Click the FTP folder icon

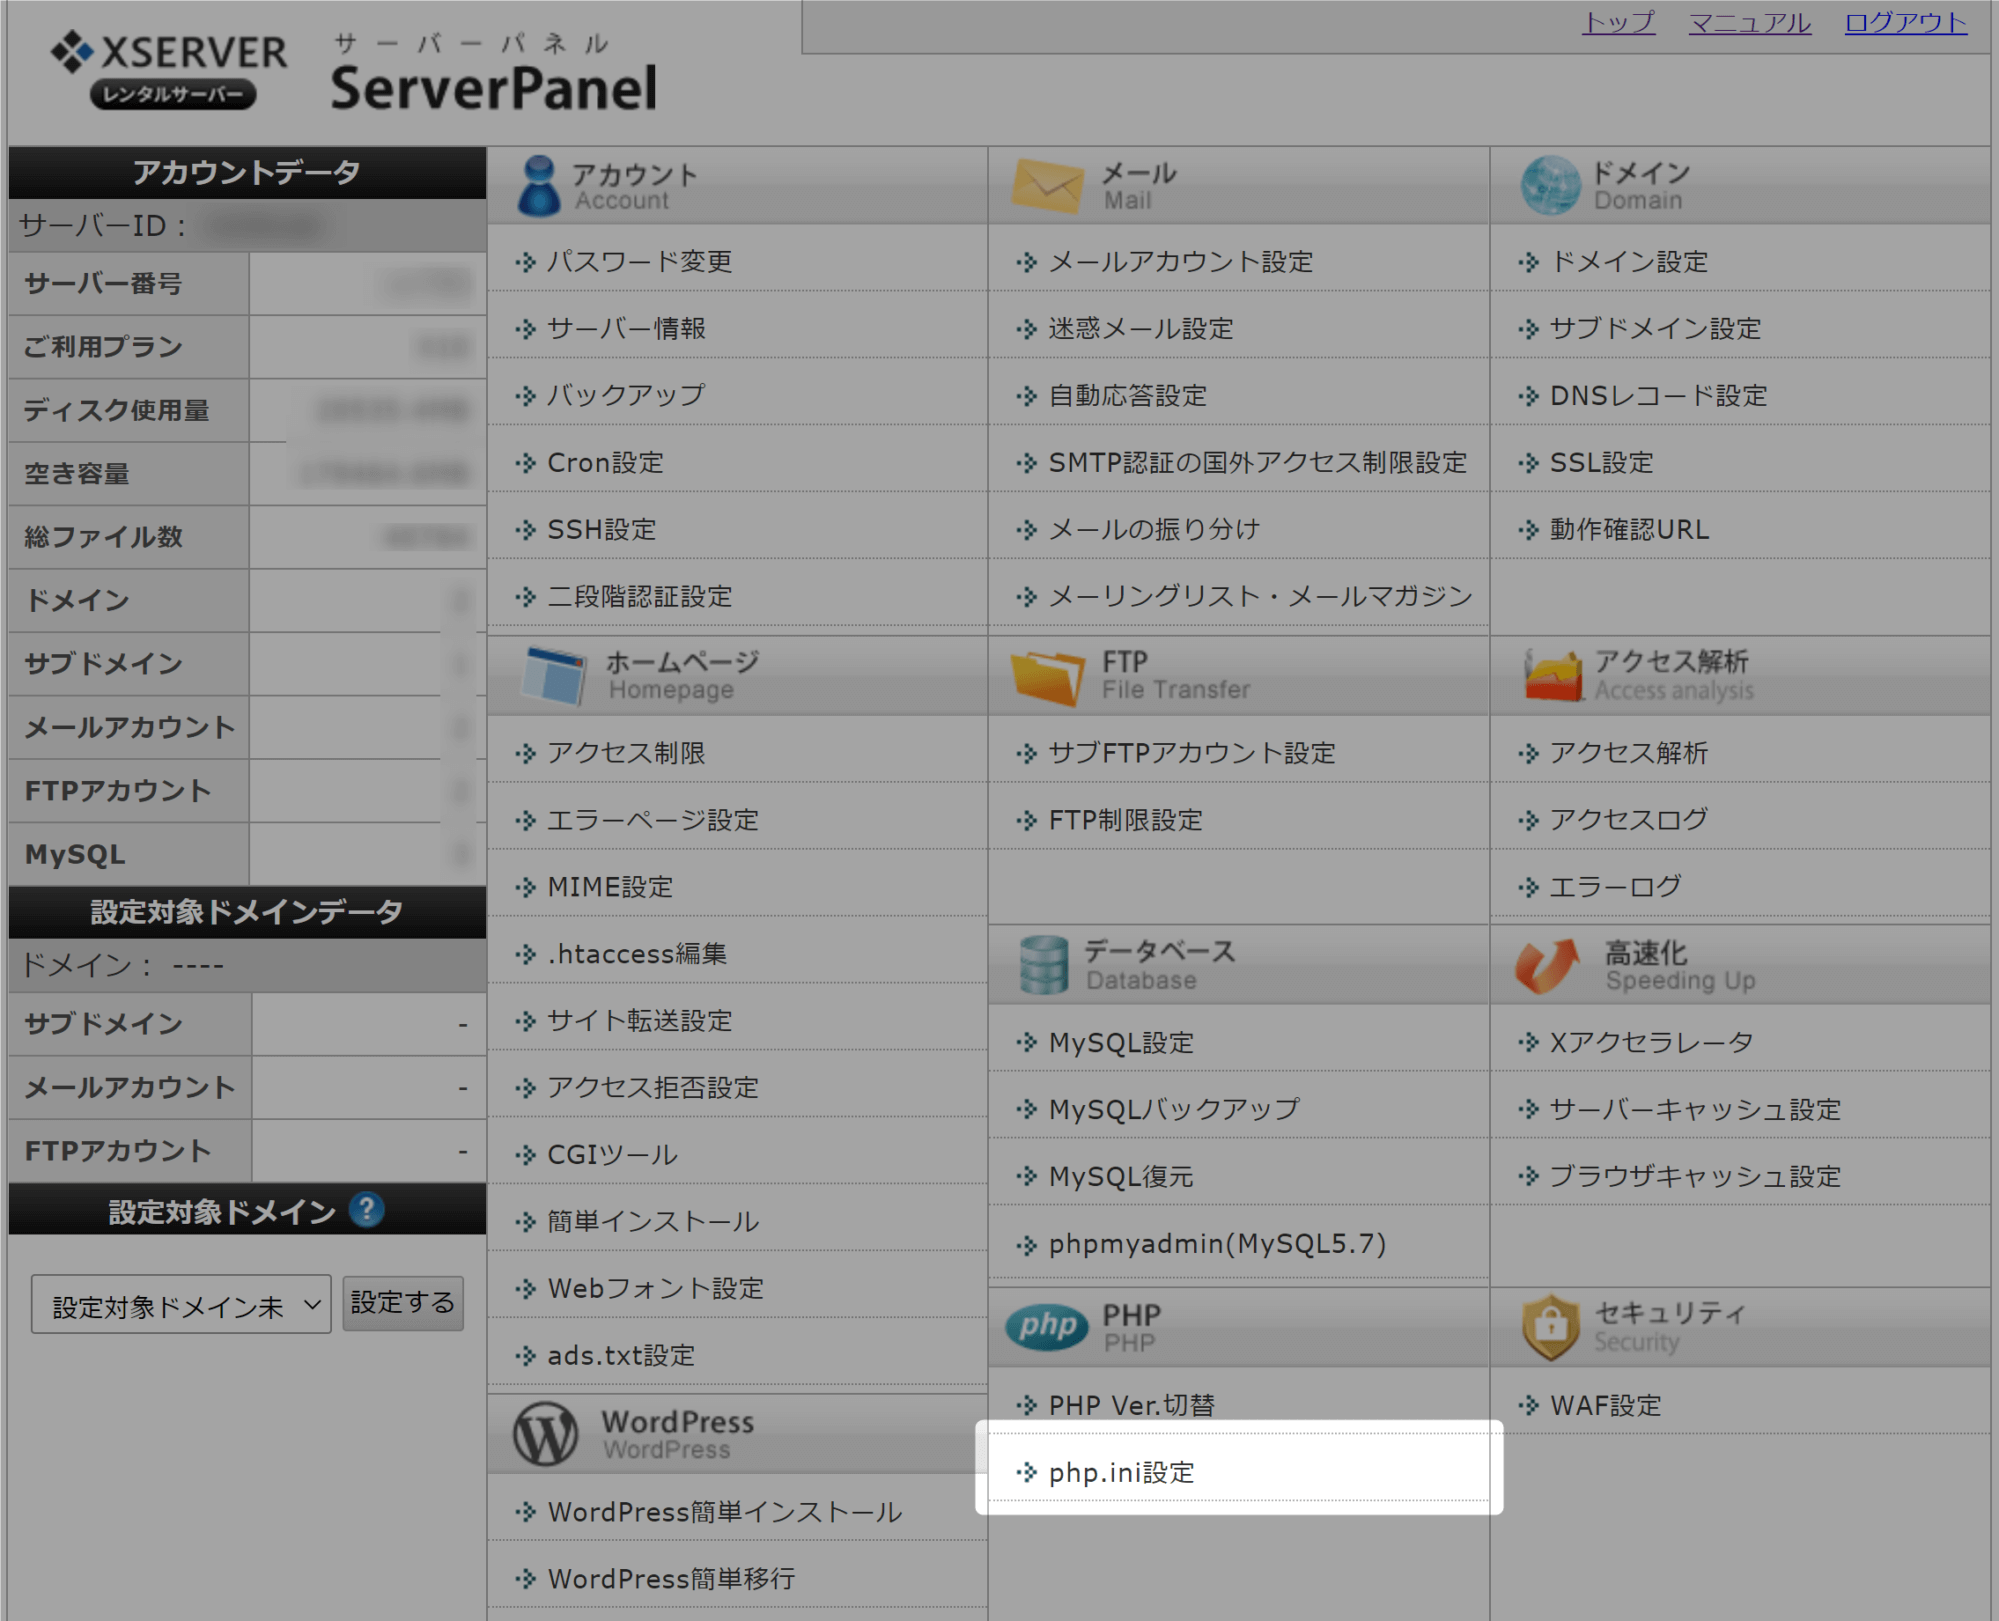coord(1047,677)
